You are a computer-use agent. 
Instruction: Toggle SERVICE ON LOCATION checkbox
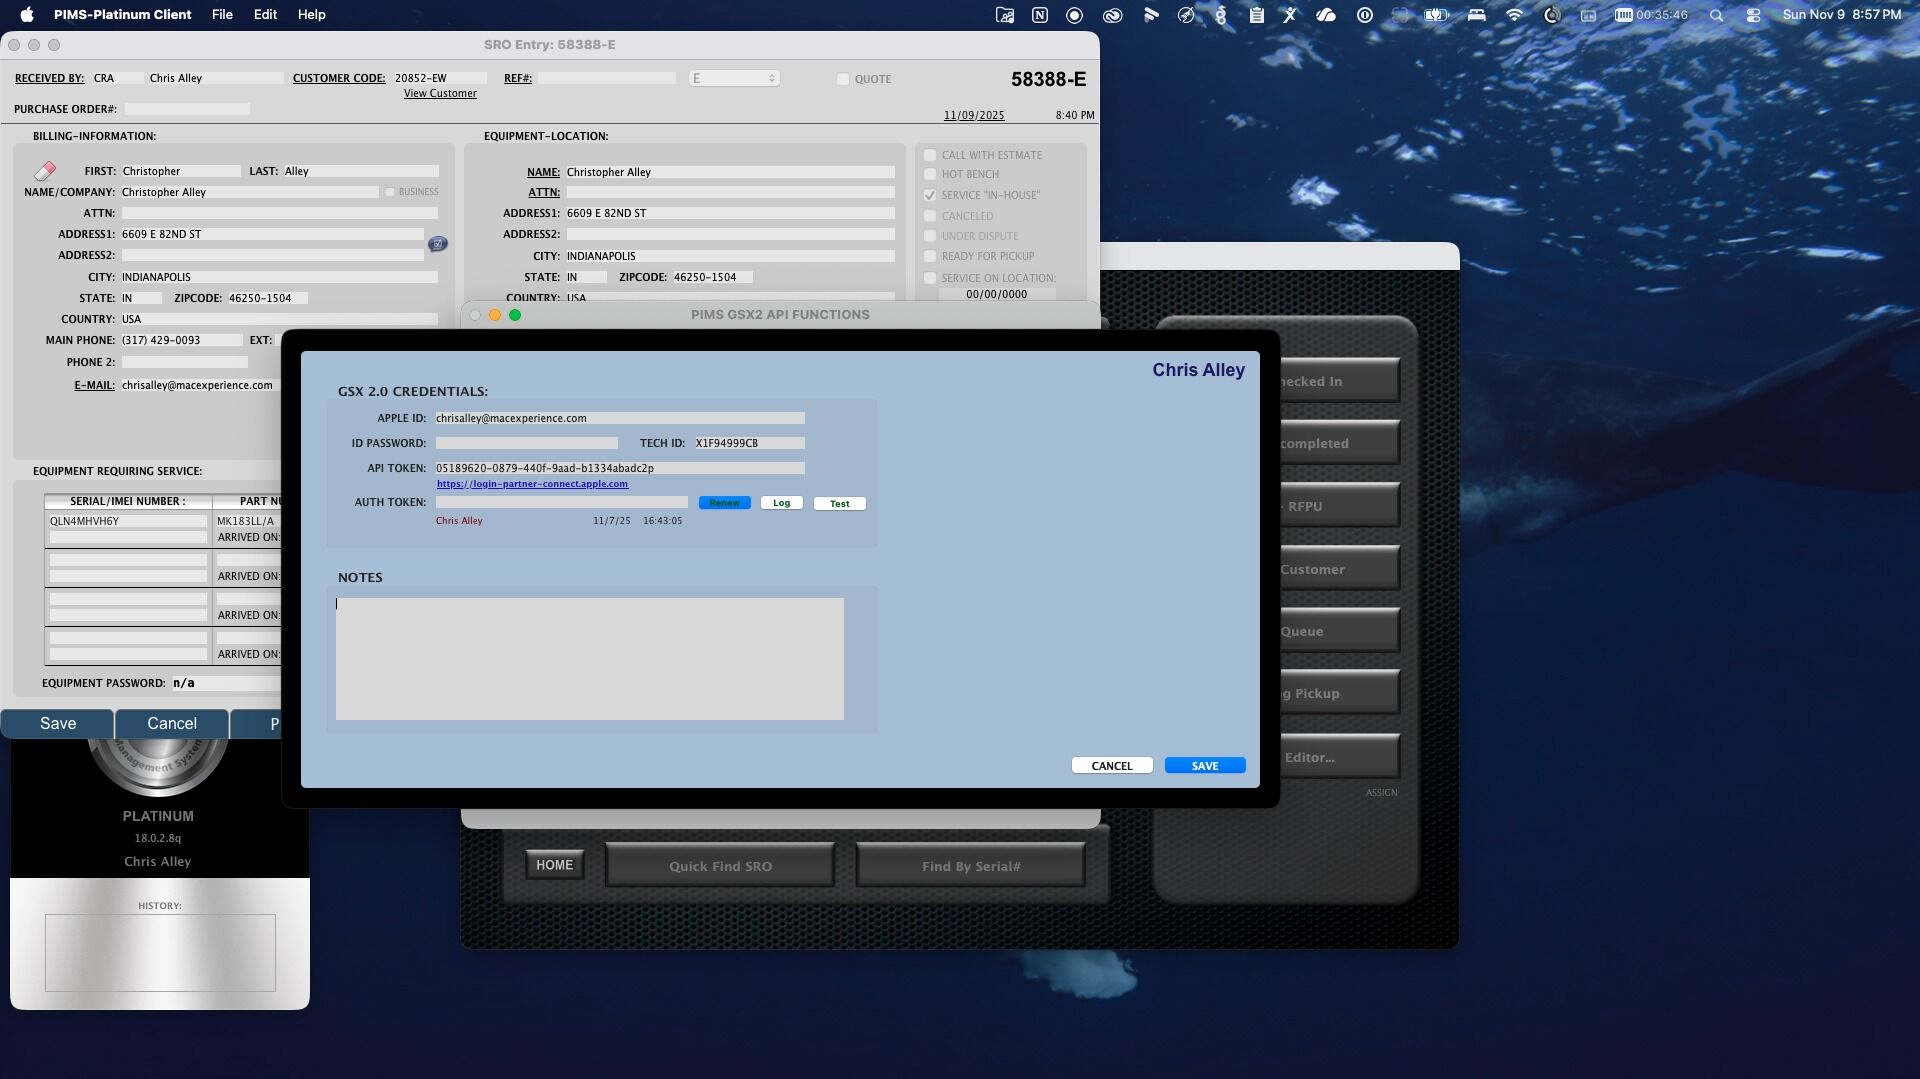[x=930, y=278]
